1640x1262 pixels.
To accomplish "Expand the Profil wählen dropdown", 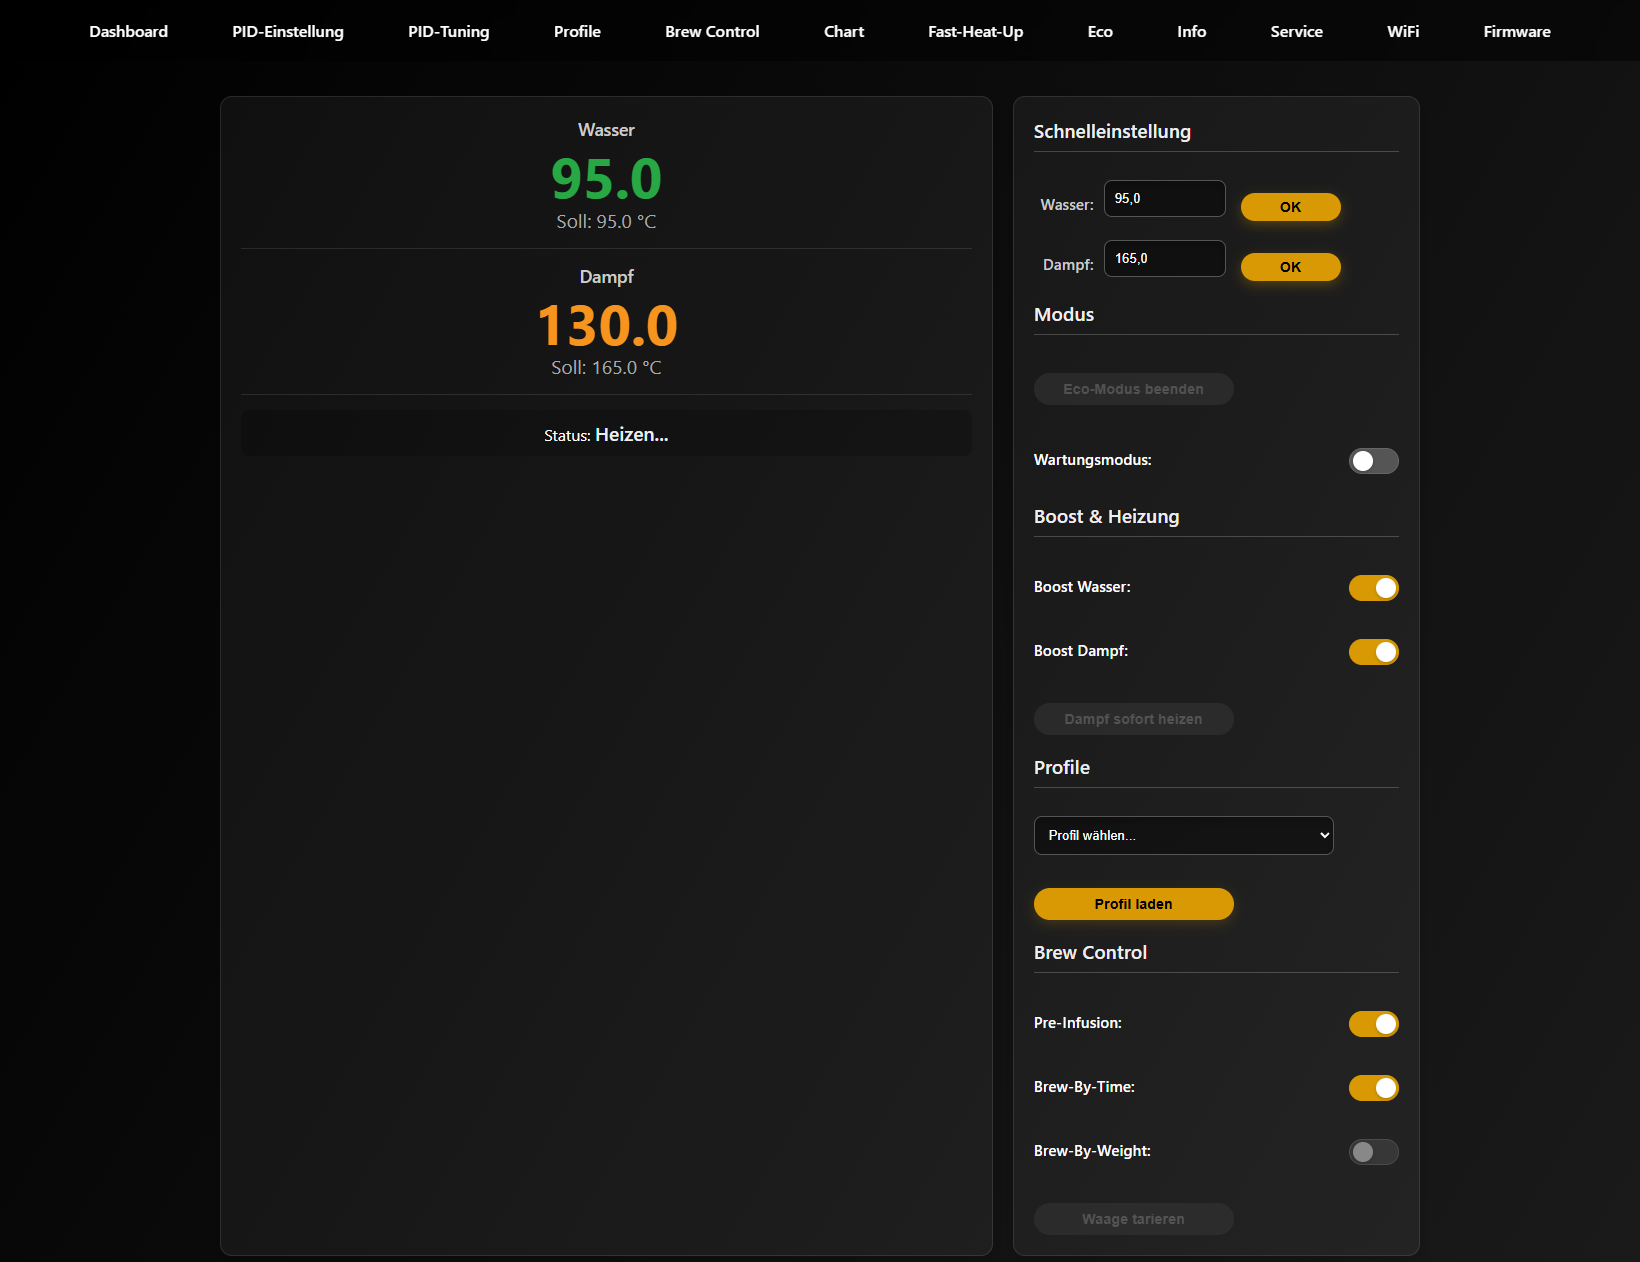I will tap(1183, 835).
